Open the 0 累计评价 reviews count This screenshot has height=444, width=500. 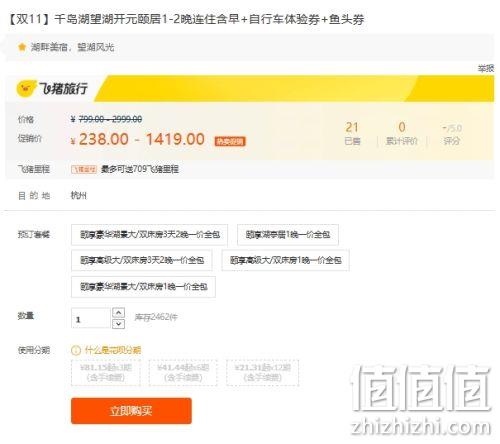(402, 133)
